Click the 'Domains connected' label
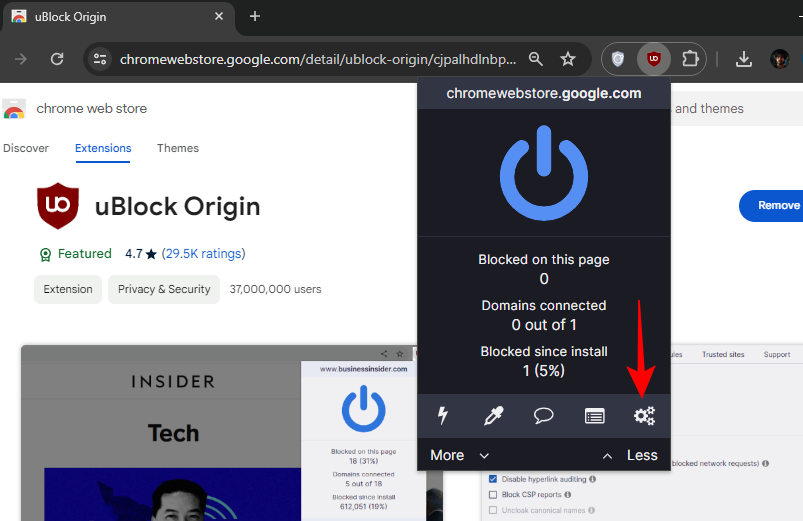 (x=544, y=305)
